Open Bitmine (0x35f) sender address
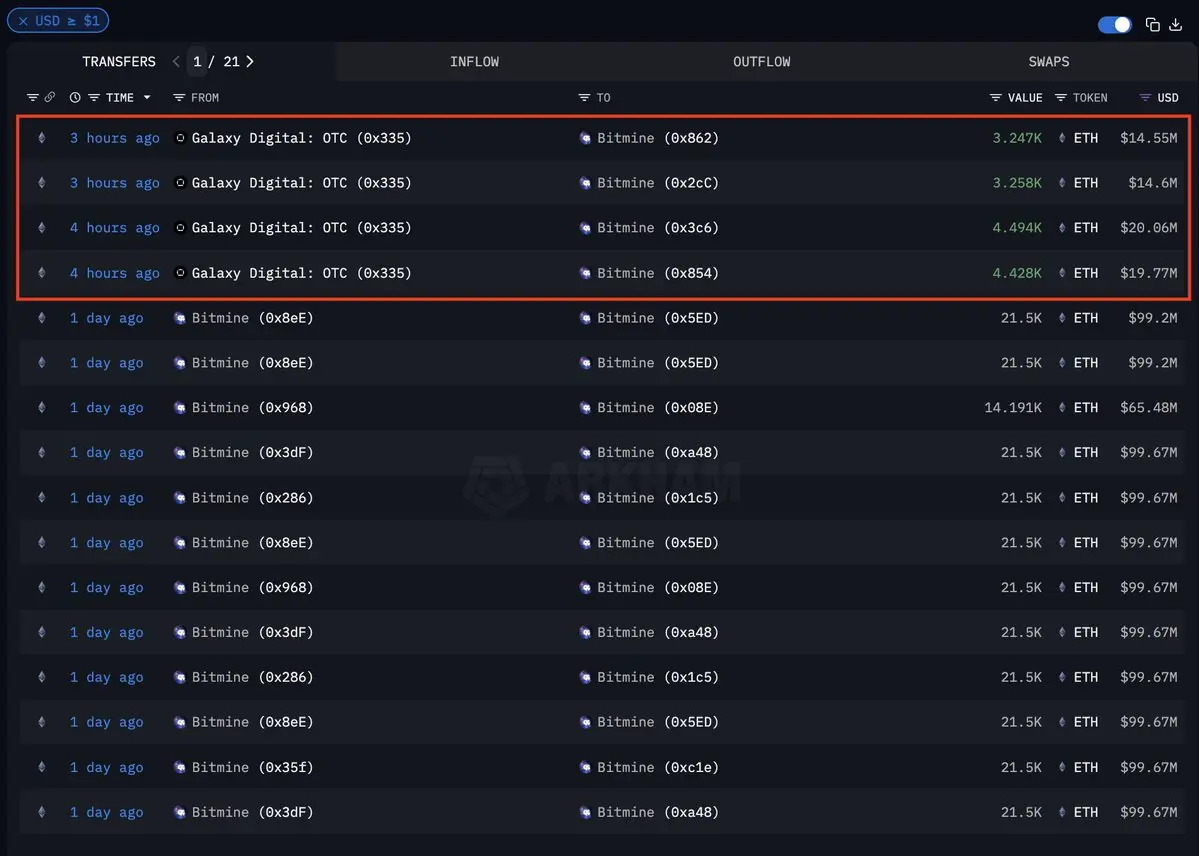The image size is (1199, 856). click(252, 767)
